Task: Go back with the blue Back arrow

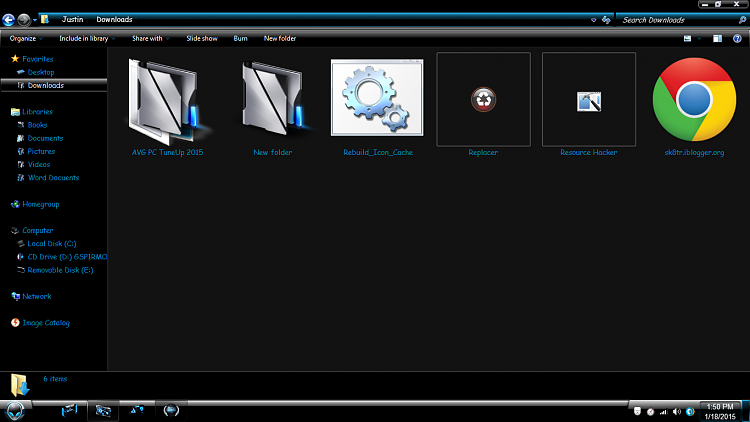Action: (8, 20)
